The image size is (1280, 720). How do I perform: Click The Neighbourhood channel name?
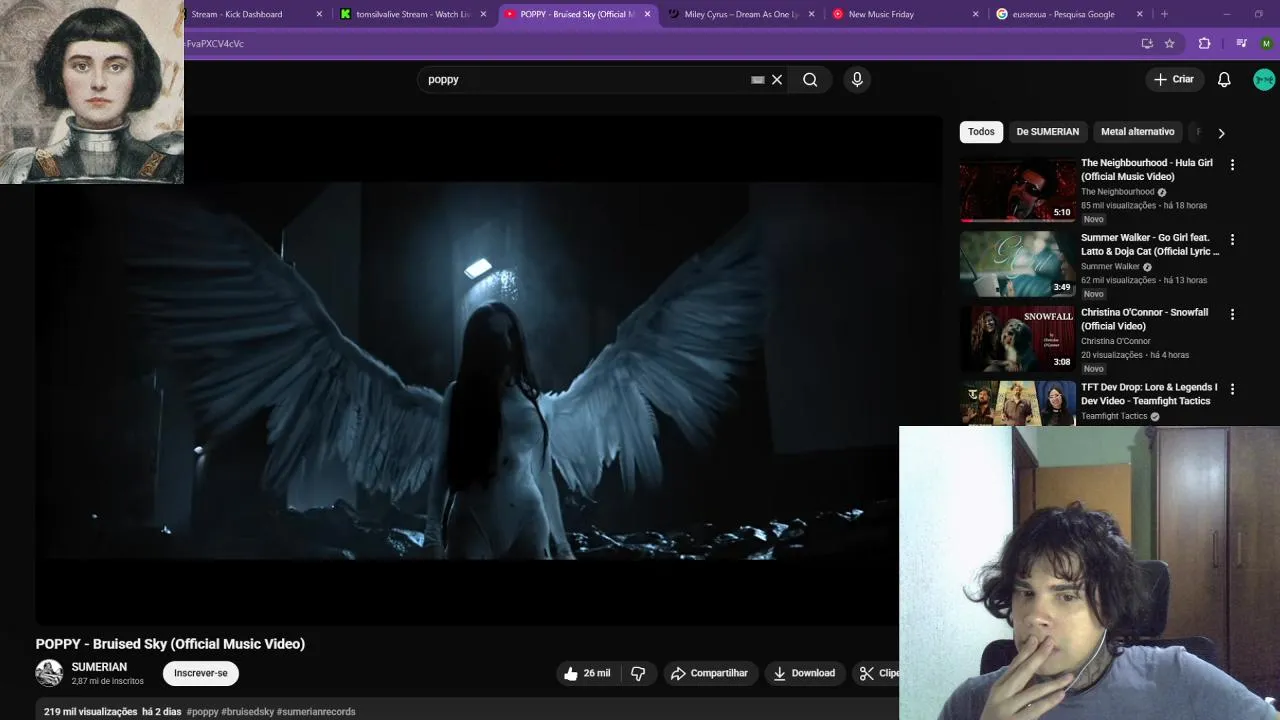coord(1118,192)
